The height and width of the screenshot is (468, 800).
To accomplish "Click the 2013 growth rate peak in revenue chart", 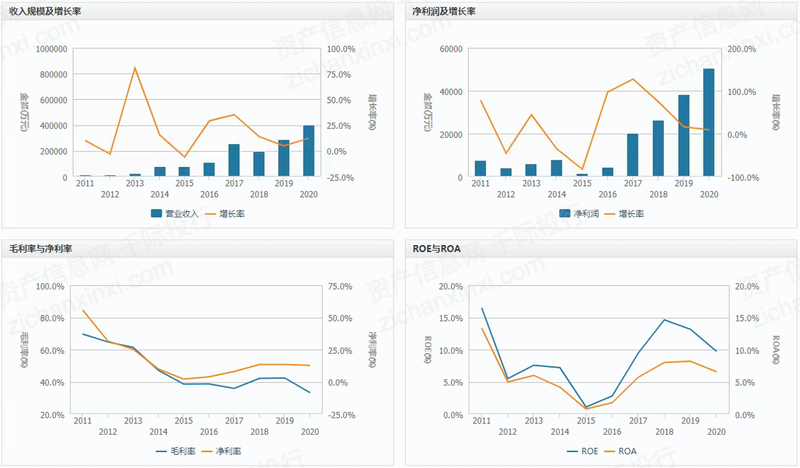I will (x=135, y=68).
